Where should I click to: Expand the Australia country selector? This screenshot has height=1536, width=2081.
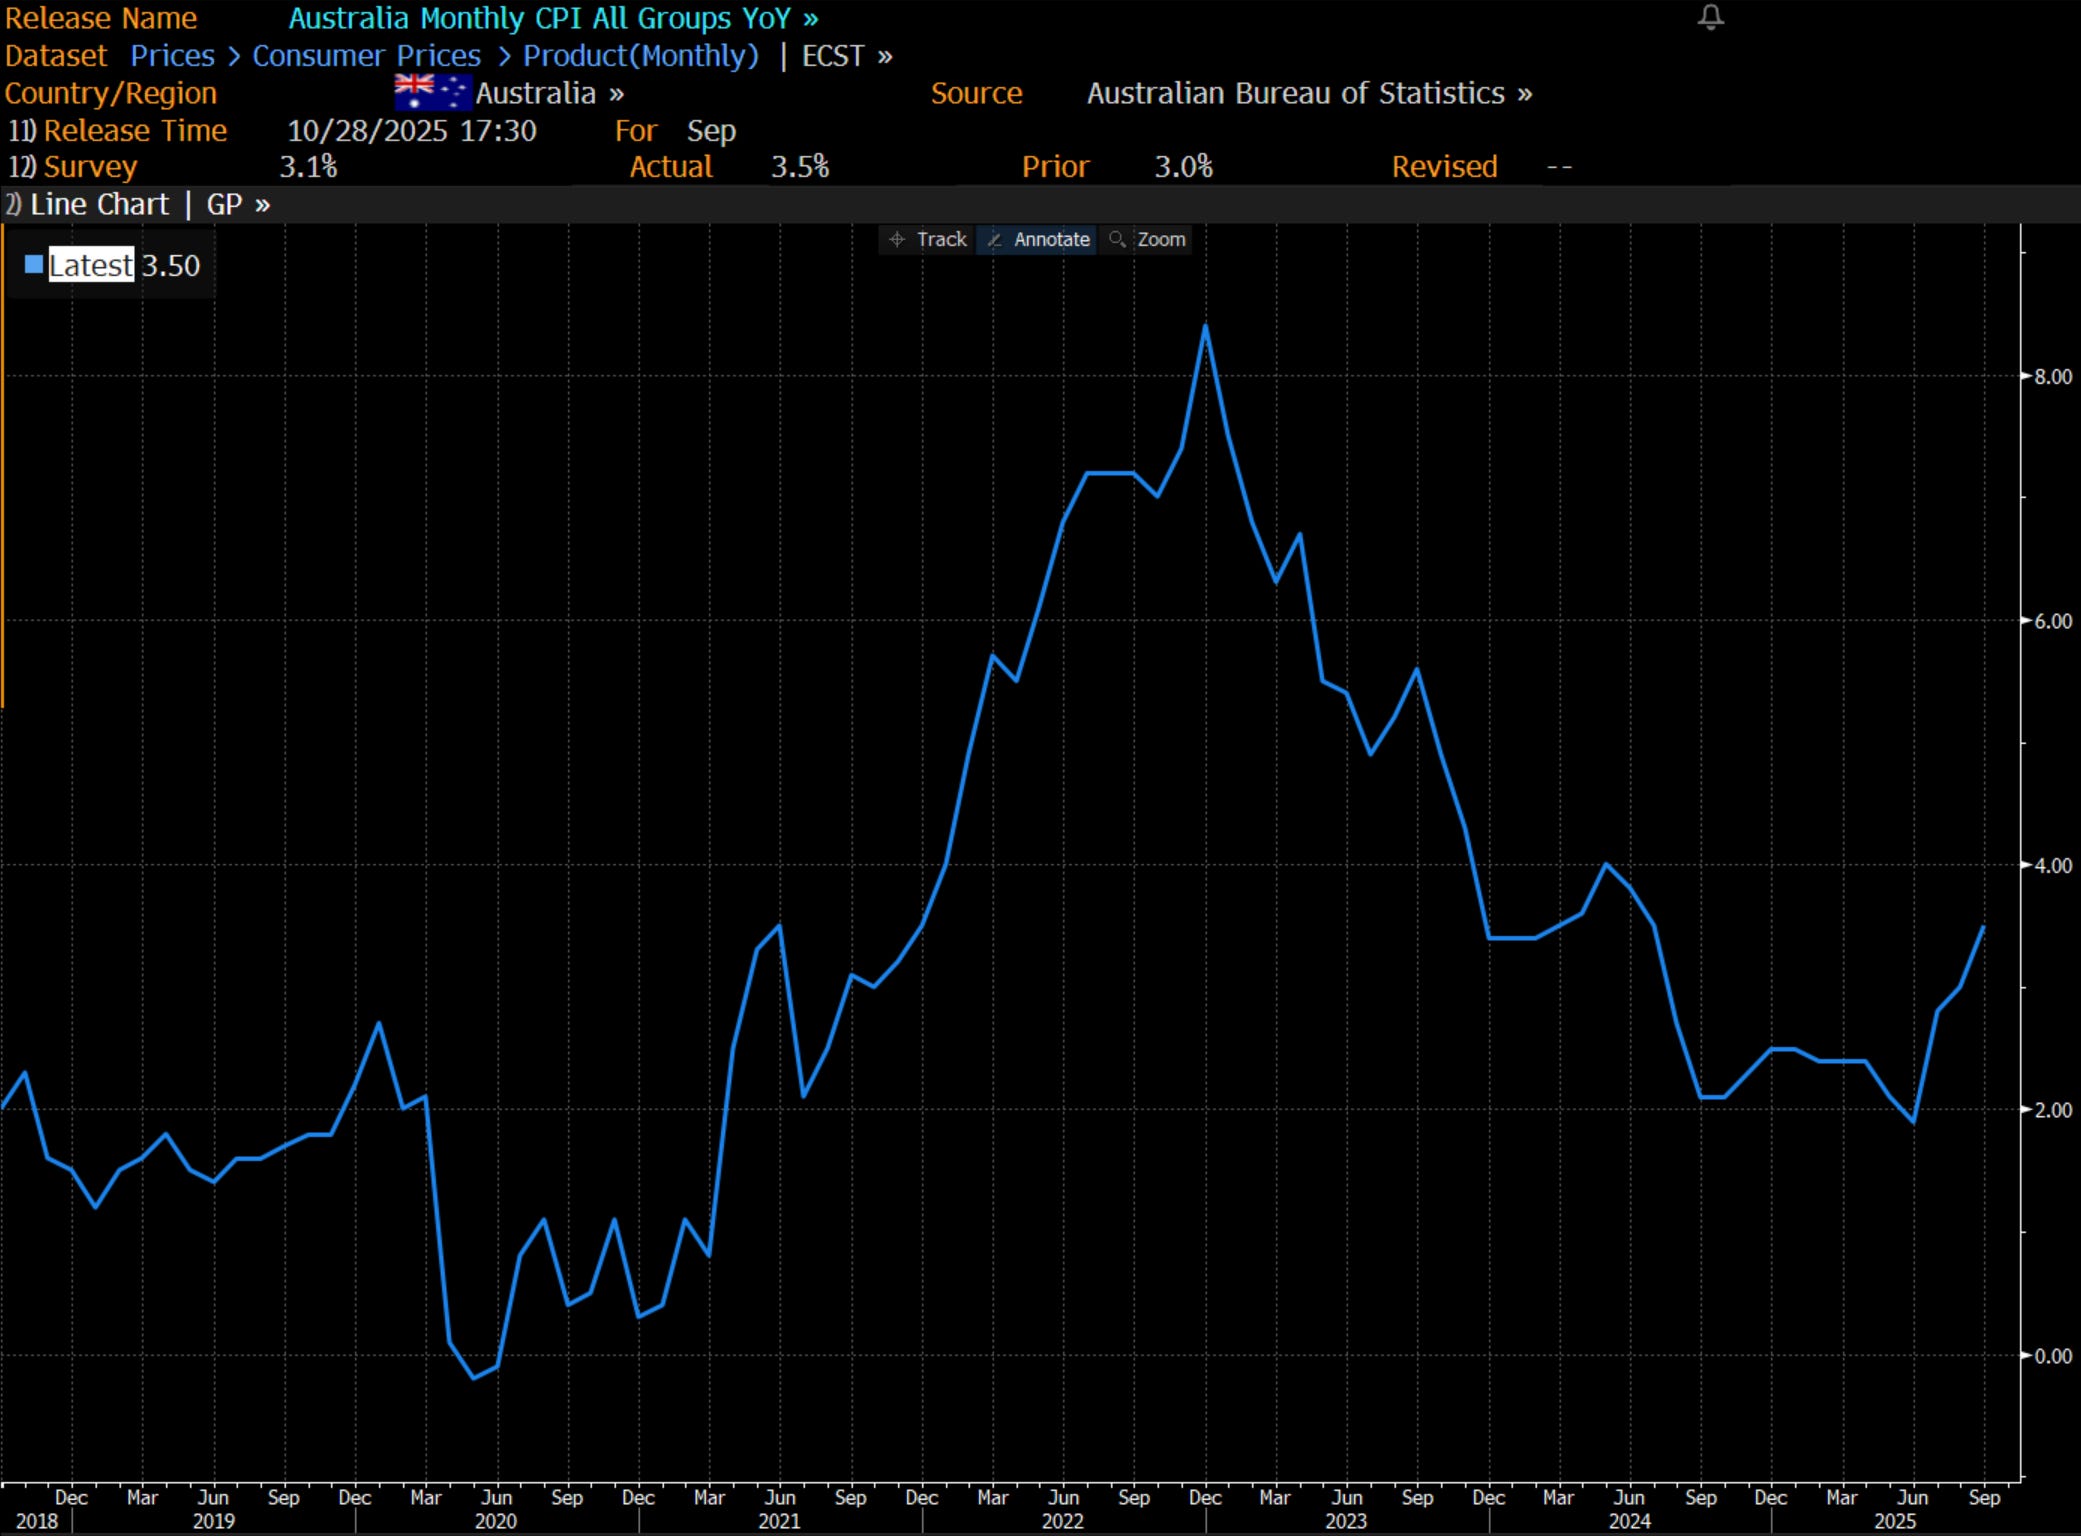point(549,93)
